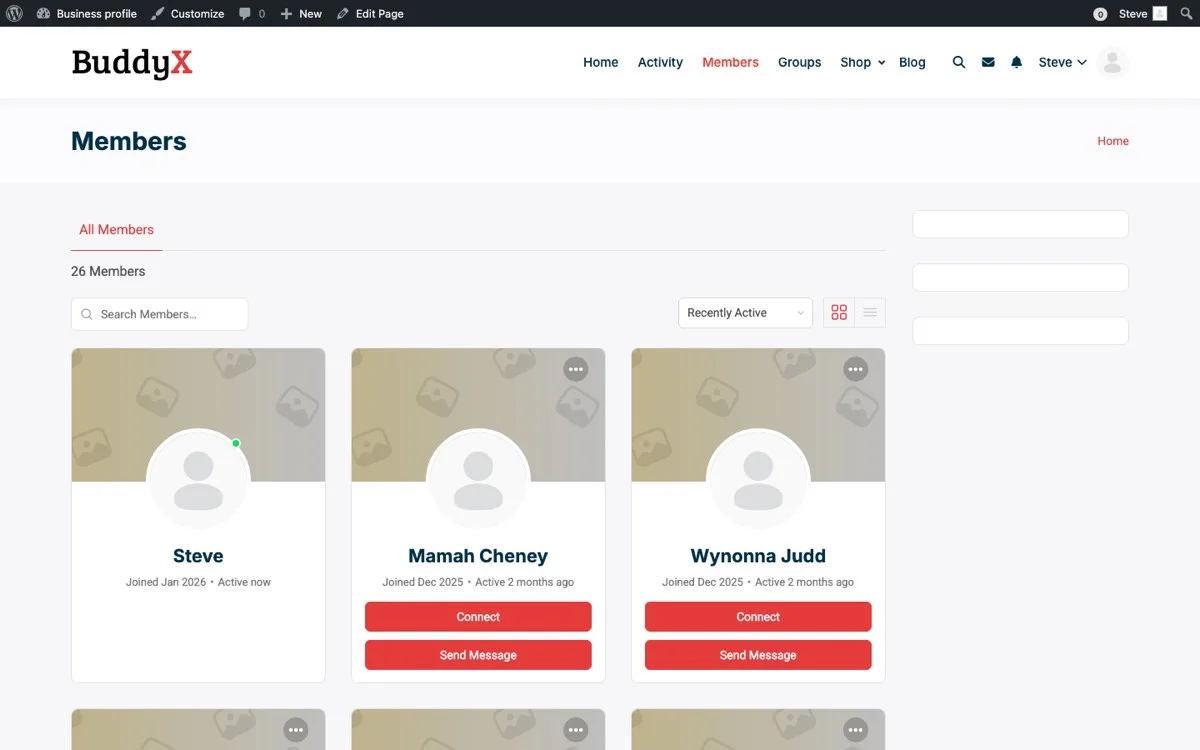Open the Steve account dropdown in navbar
The width and height of the screenshot is (1200, 750).
click(x=1061, y=62)
